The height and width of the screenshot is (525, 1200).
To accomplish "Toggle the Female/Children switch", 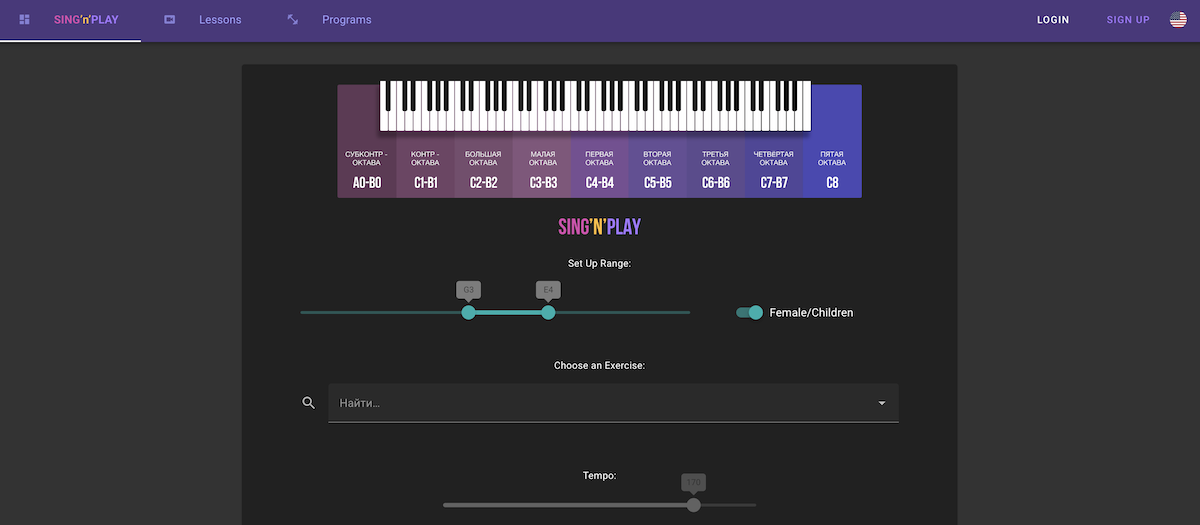I will point(749,313).
